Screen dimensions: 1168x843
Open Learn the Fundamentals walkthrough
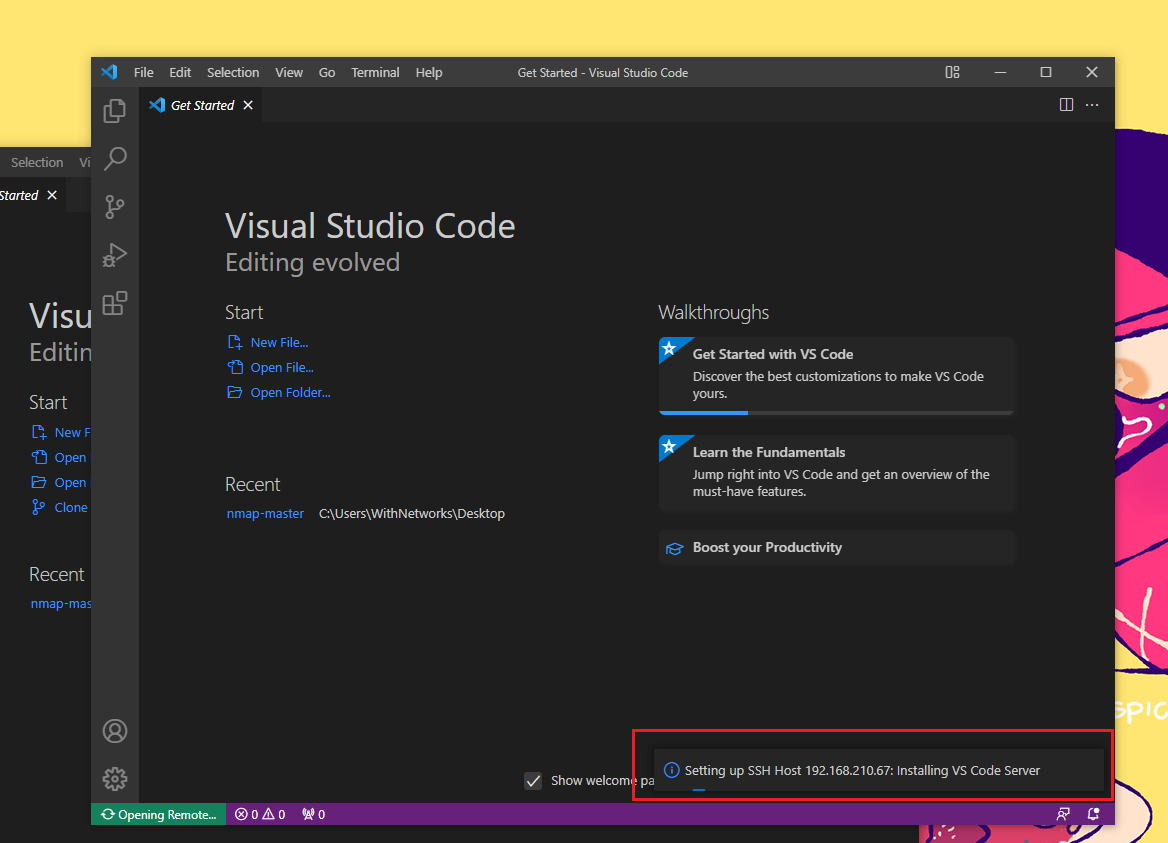(x=837, y=473)
